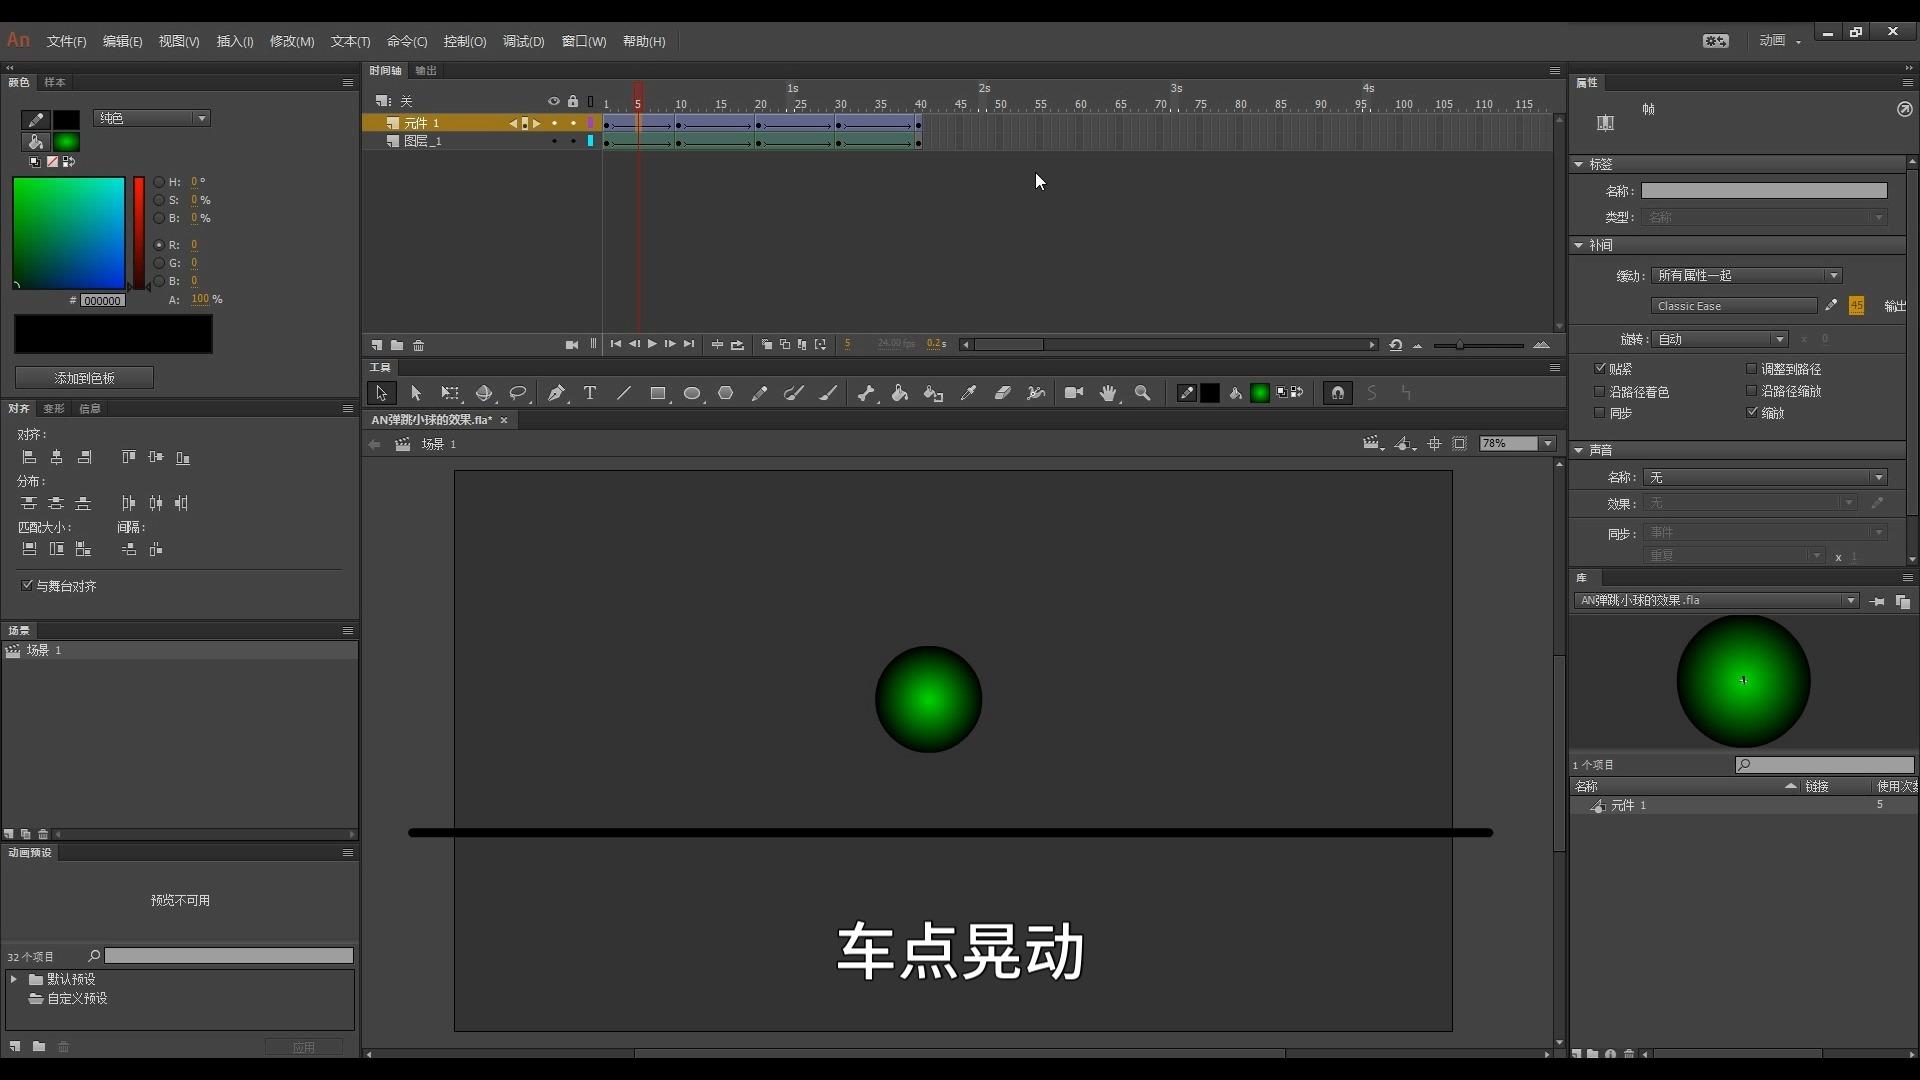
Task: Open 文件(F) menu
Action: [x=65, y=41]
